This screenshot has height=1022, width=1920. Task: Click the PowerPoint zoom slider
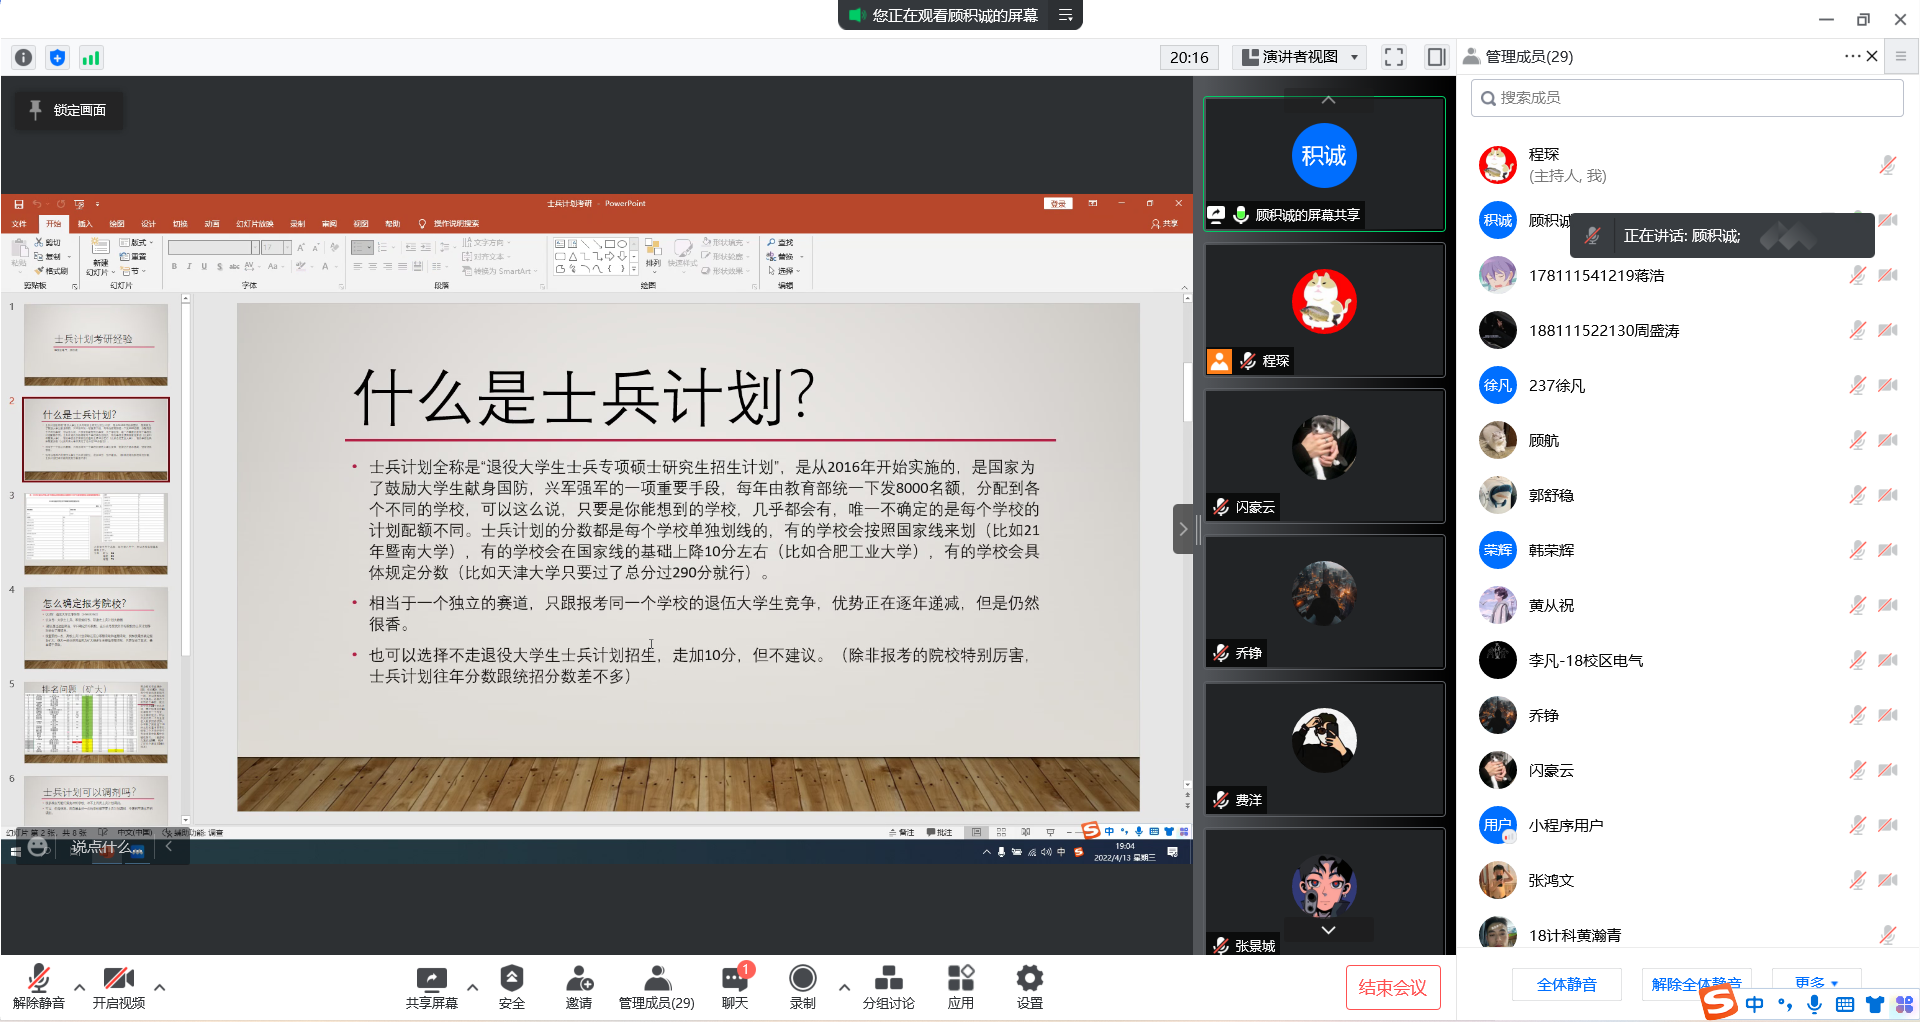coord(1078,832)
